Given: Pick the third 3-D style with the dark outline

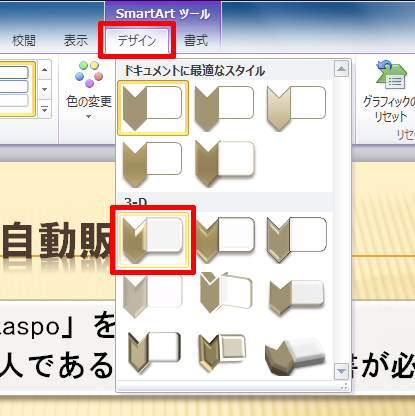Looking at the screenshot, I should click(x=297, y=240).
